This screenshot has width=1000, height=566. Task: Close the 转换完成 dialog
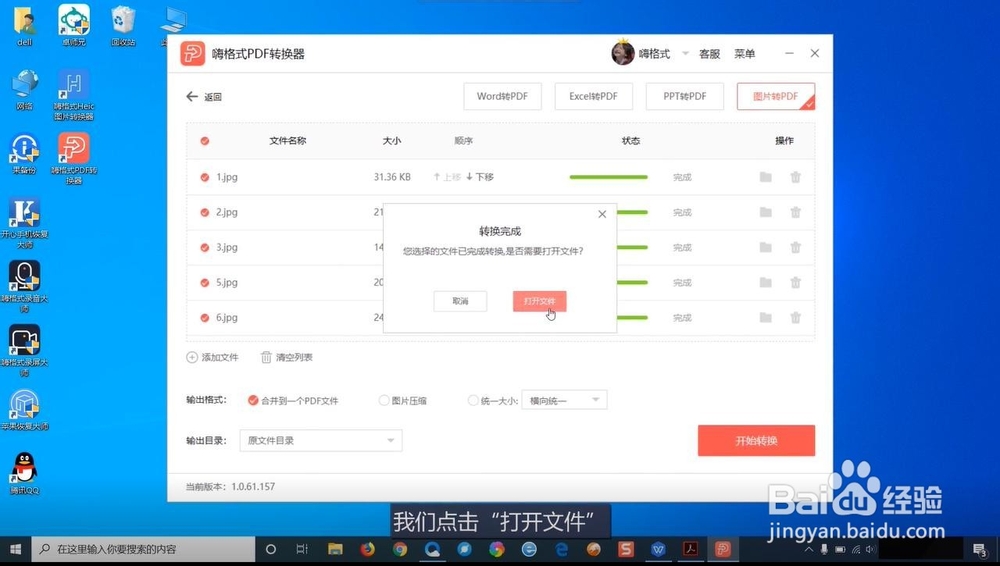click(x=602, y=214)
